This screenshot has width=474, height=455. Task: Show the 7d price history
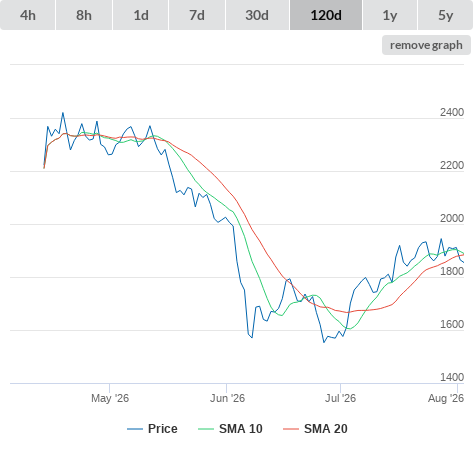click(197, 15)
